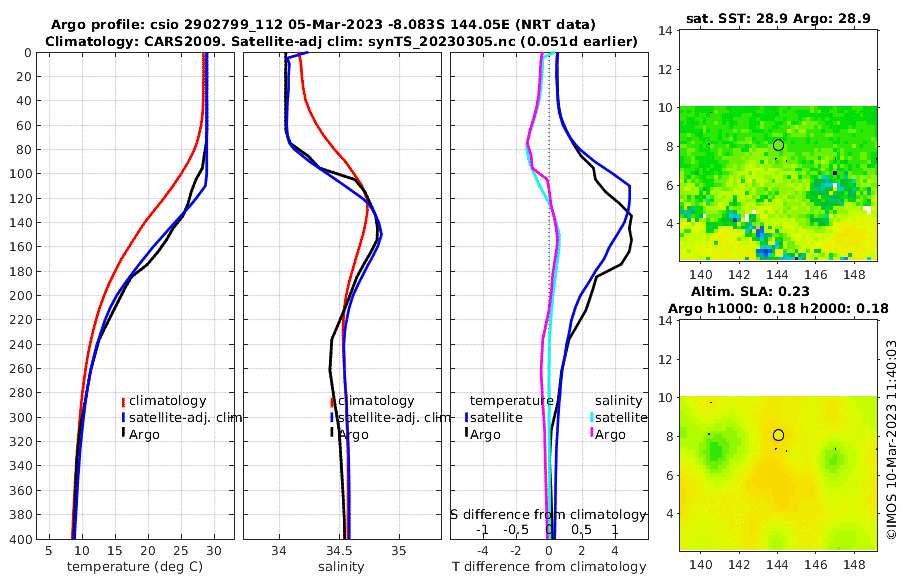
Task: Click the Climatology CARS2009 subtitle line
Action: point(342,41)
